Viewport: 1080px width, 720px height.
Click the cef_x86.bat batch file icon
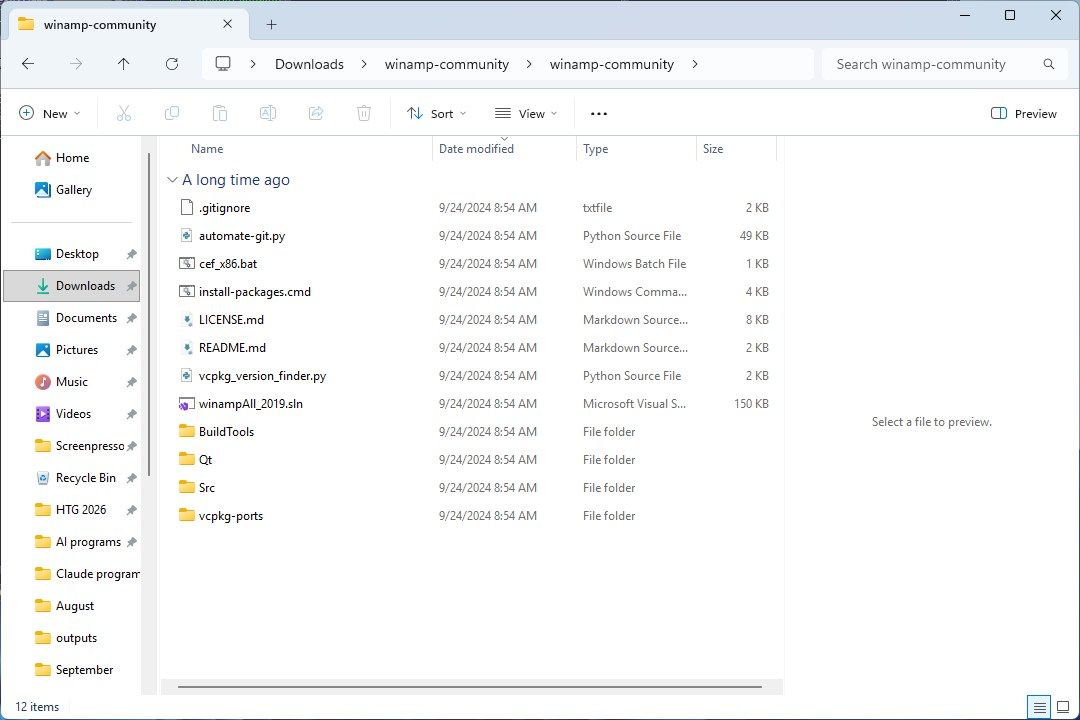[x=187, y=263]
